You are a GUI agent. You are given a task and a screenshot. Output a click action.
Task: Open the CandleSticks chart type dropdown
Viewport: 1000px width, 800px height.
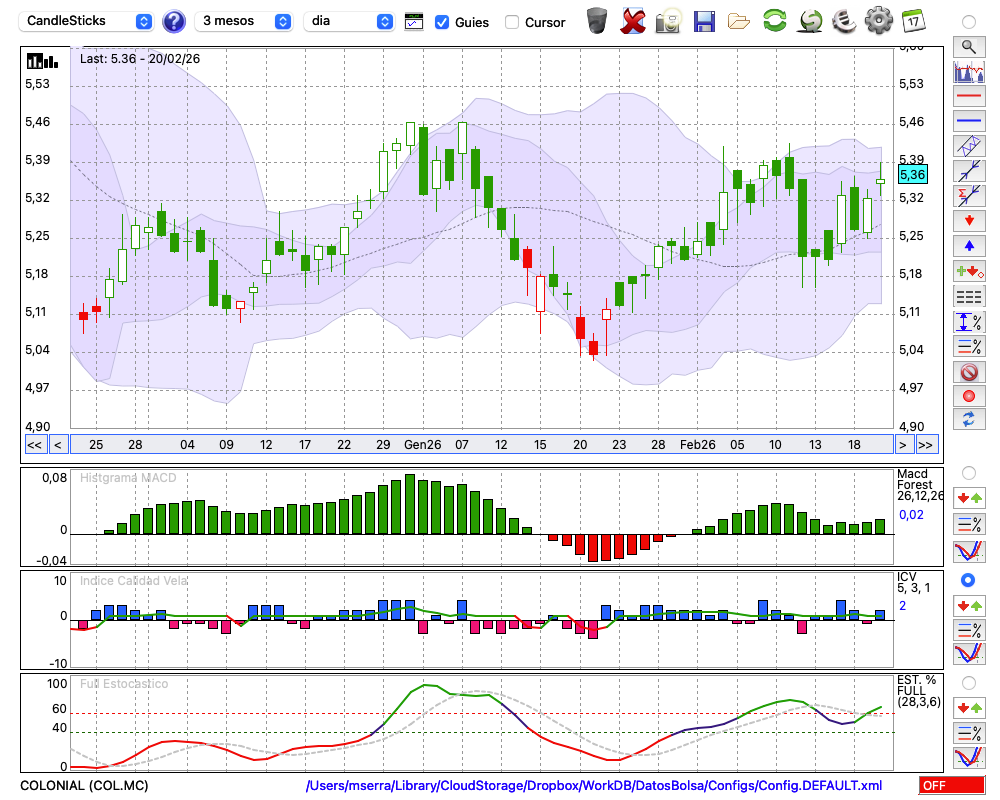[88, 21]
